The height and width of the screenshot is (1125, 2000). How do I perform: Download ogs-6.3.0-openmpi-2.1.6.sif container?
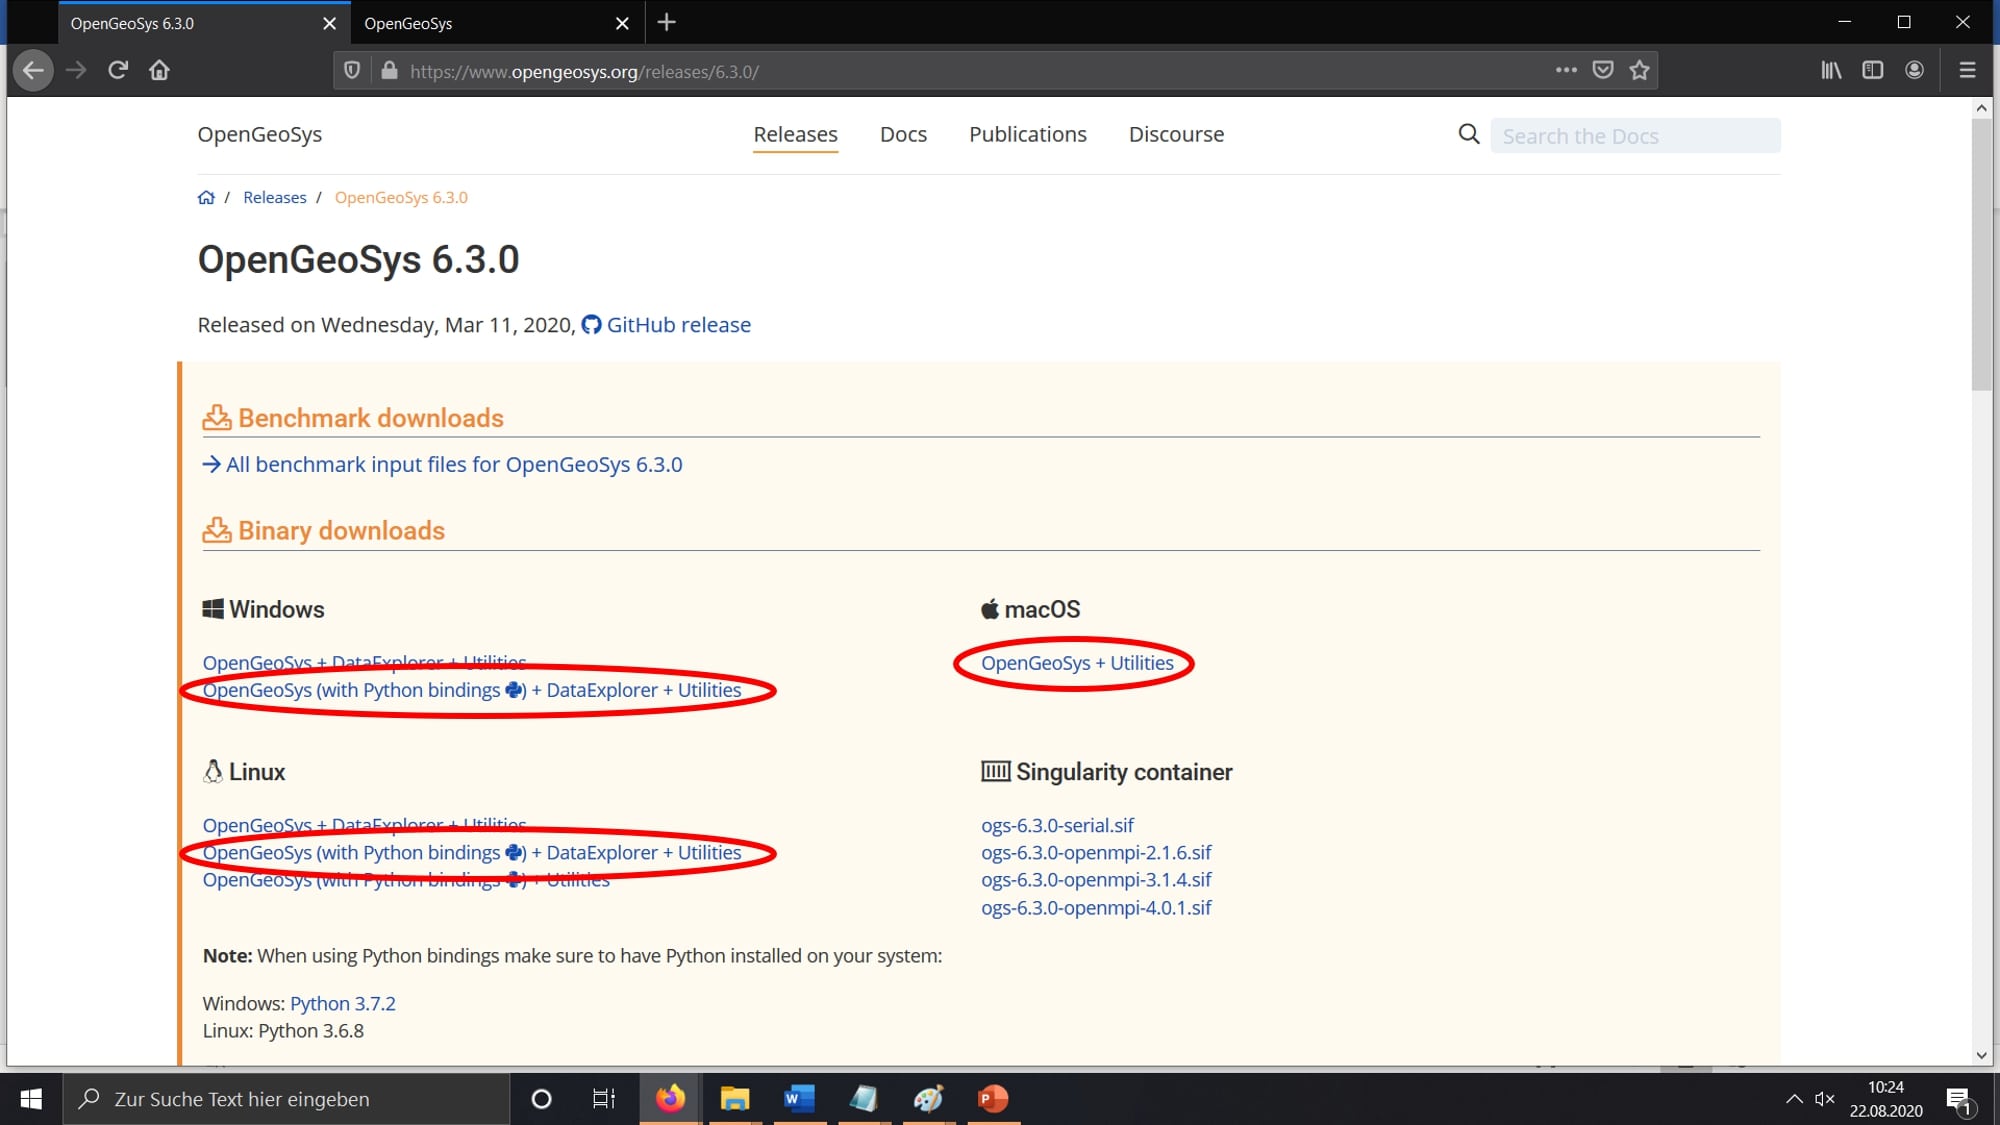click(x=1096, y=852)
